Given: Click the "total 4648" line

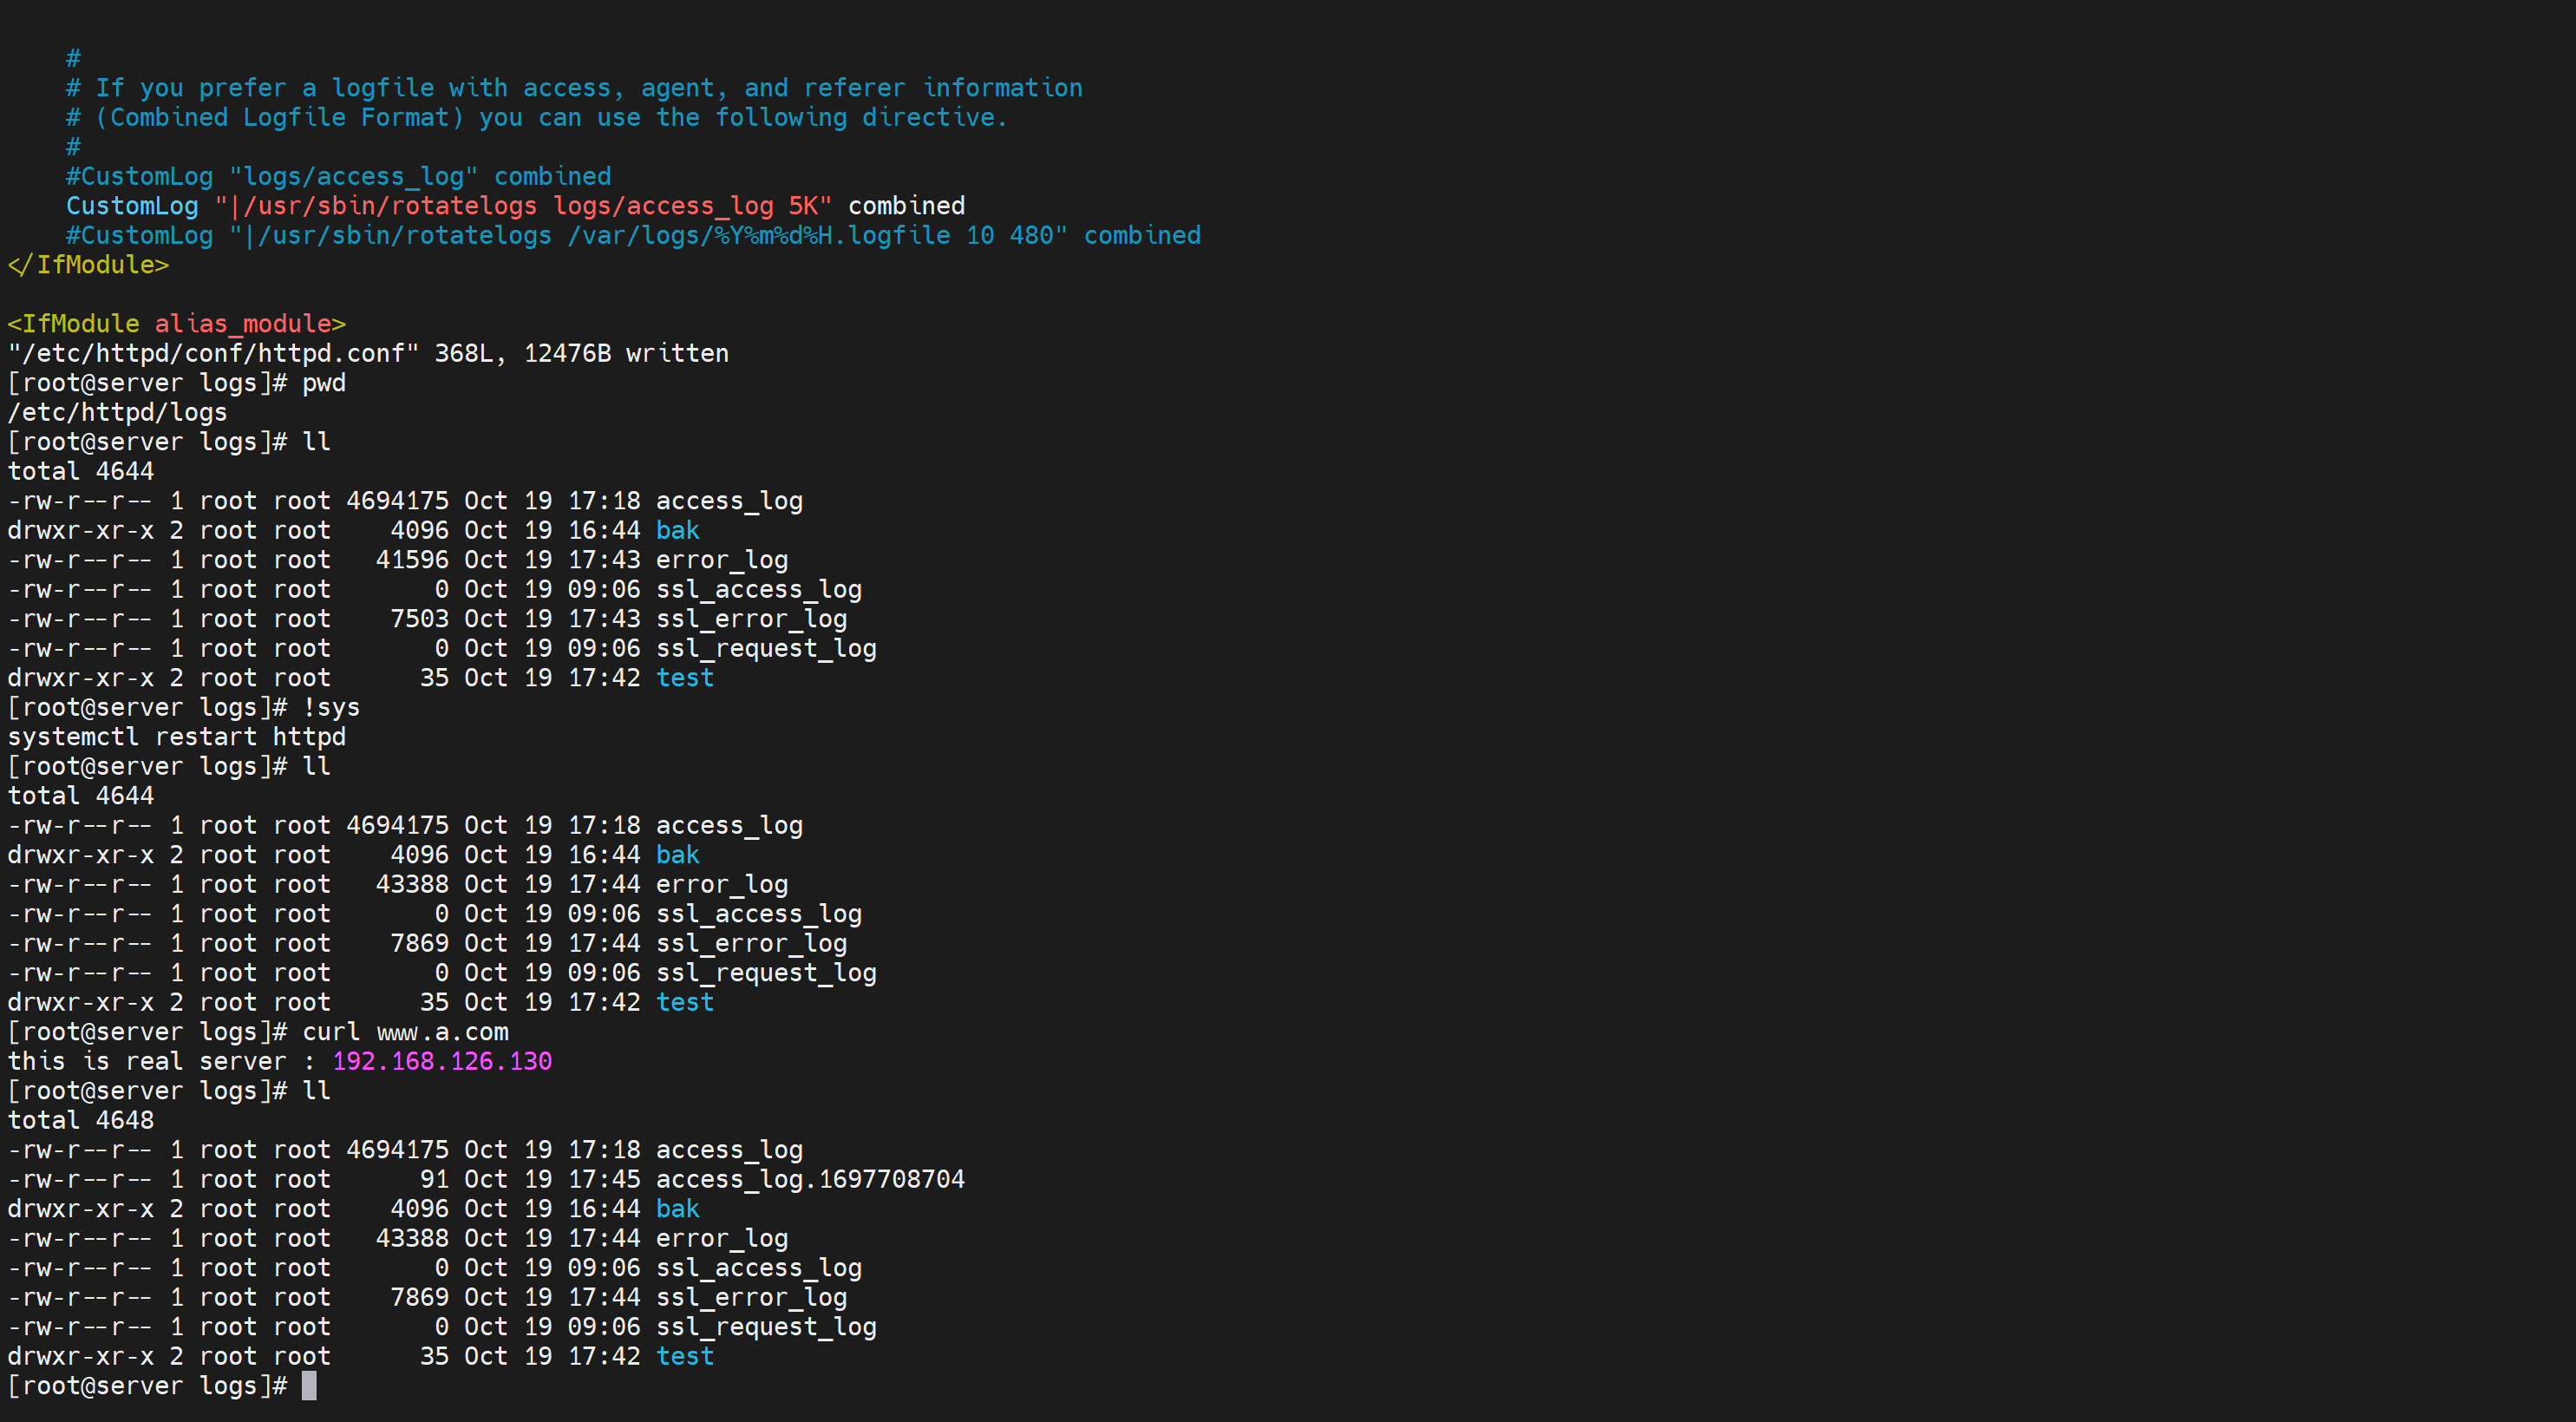Looking at the screenshot, I should coord(81,1120).
